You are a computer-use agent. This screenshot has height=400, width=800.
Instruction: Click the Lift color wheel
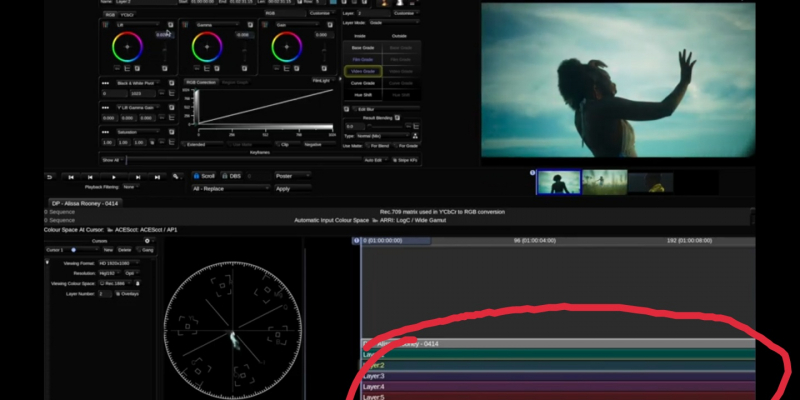[127, 46]
